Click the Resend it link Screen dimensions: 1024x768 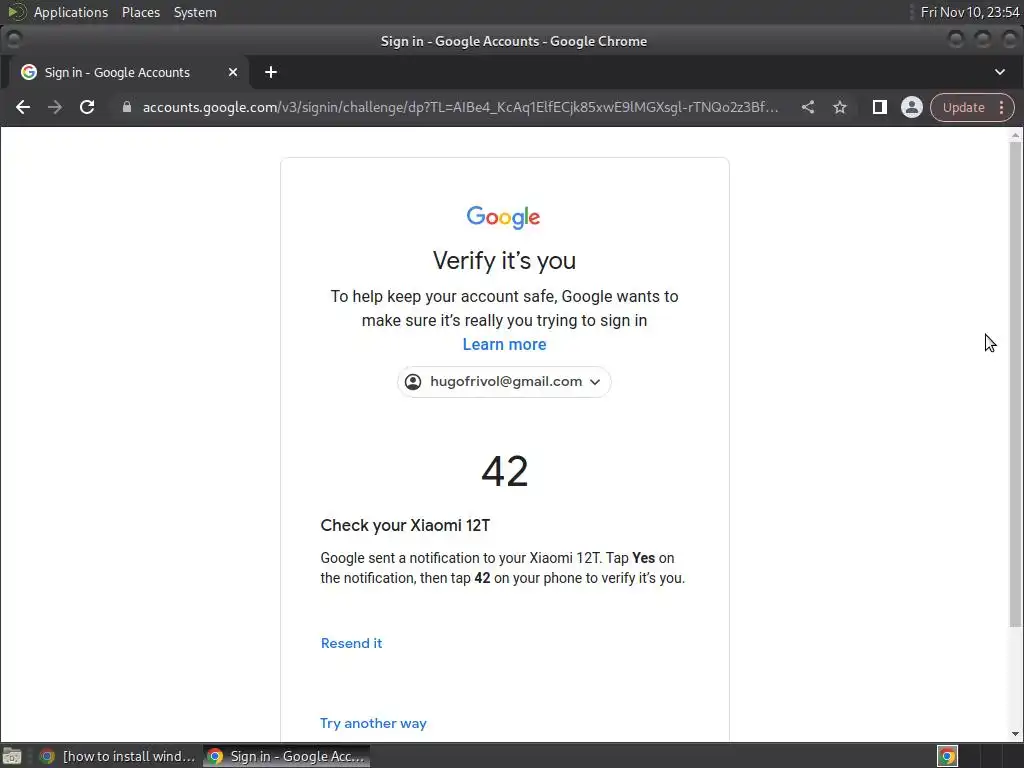(x=351, y=643)
